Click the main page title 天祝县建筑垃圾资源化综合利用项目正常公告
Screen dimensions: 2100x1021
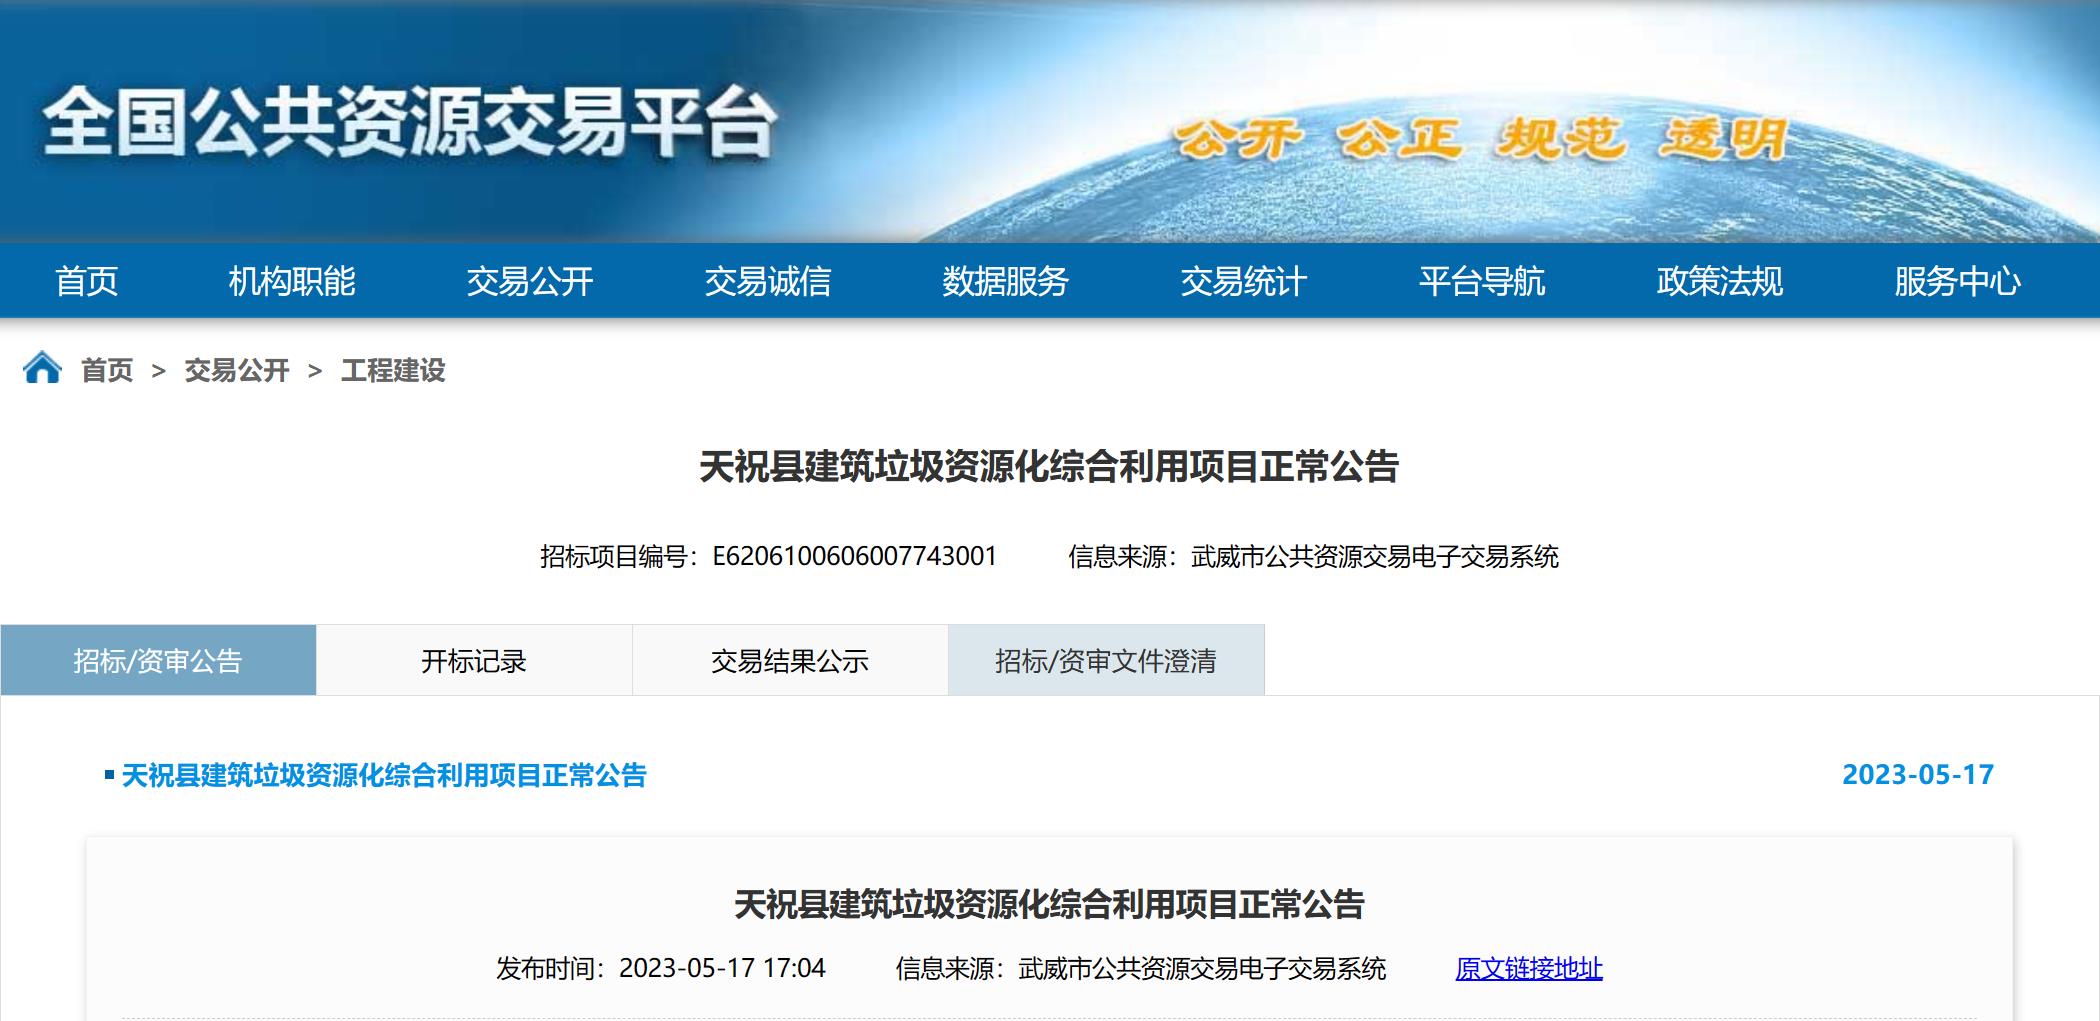1049,467
